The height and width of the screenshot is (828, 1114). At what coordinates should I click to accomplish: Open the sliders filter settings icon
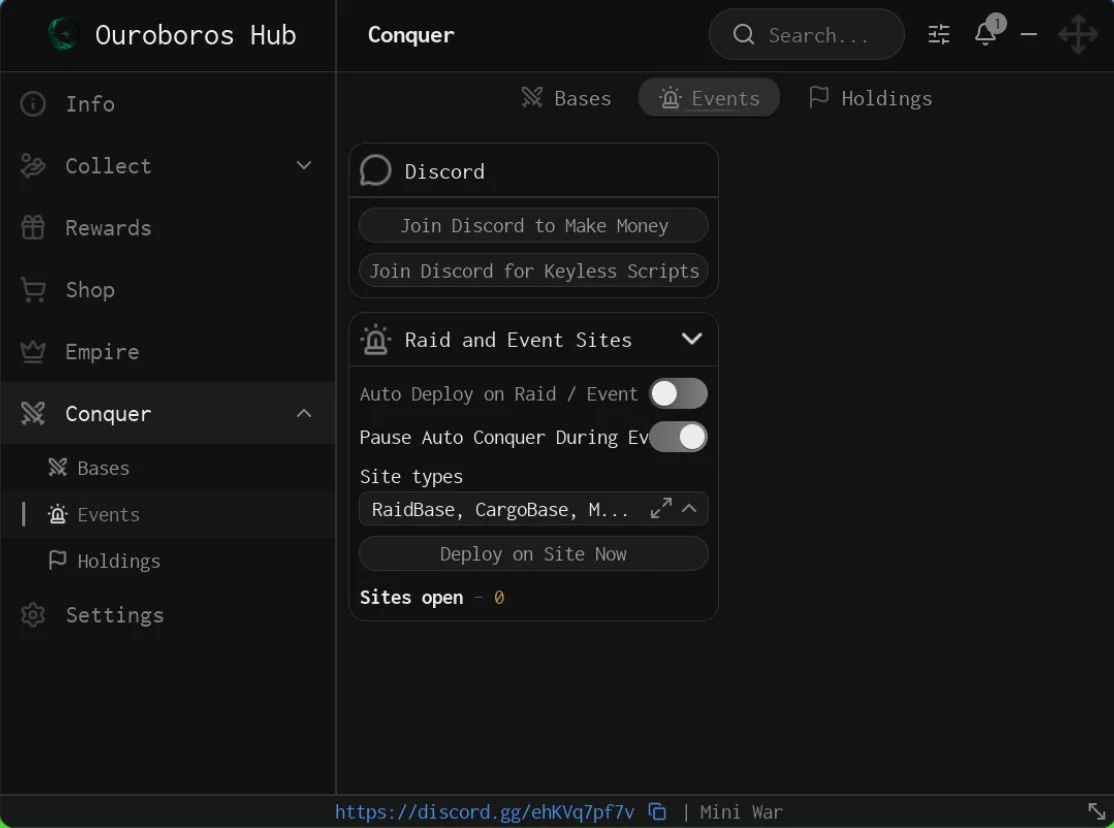(939, 34)
